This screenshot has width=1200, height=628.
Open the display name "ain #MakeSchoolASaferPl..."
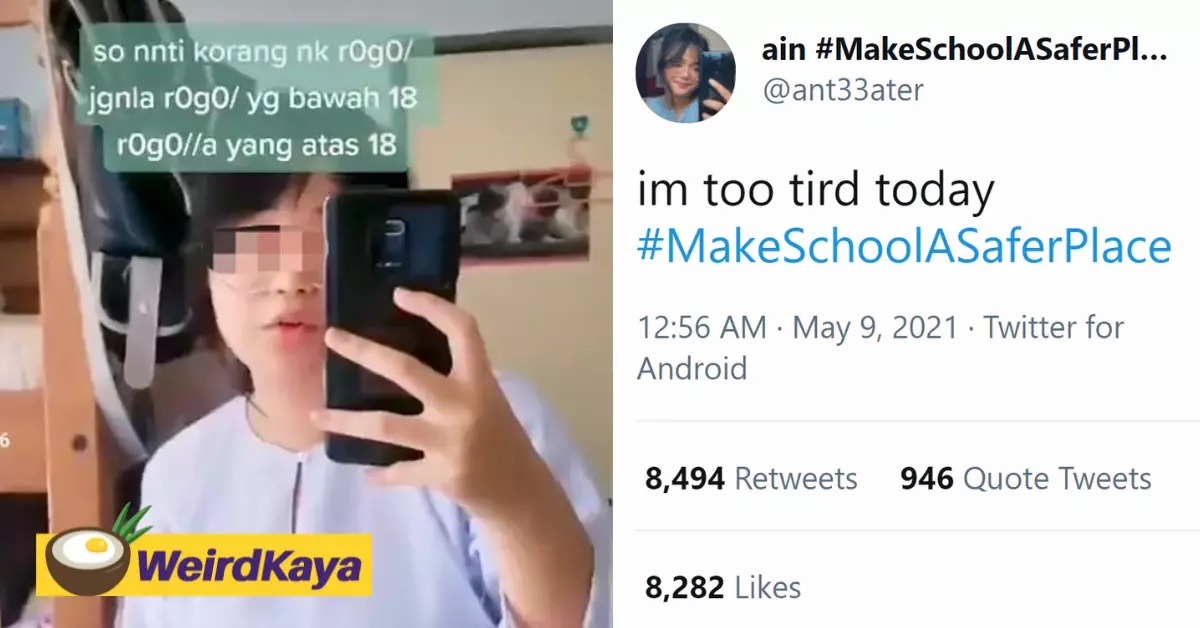pyautogui.click(x=966, y=49)
